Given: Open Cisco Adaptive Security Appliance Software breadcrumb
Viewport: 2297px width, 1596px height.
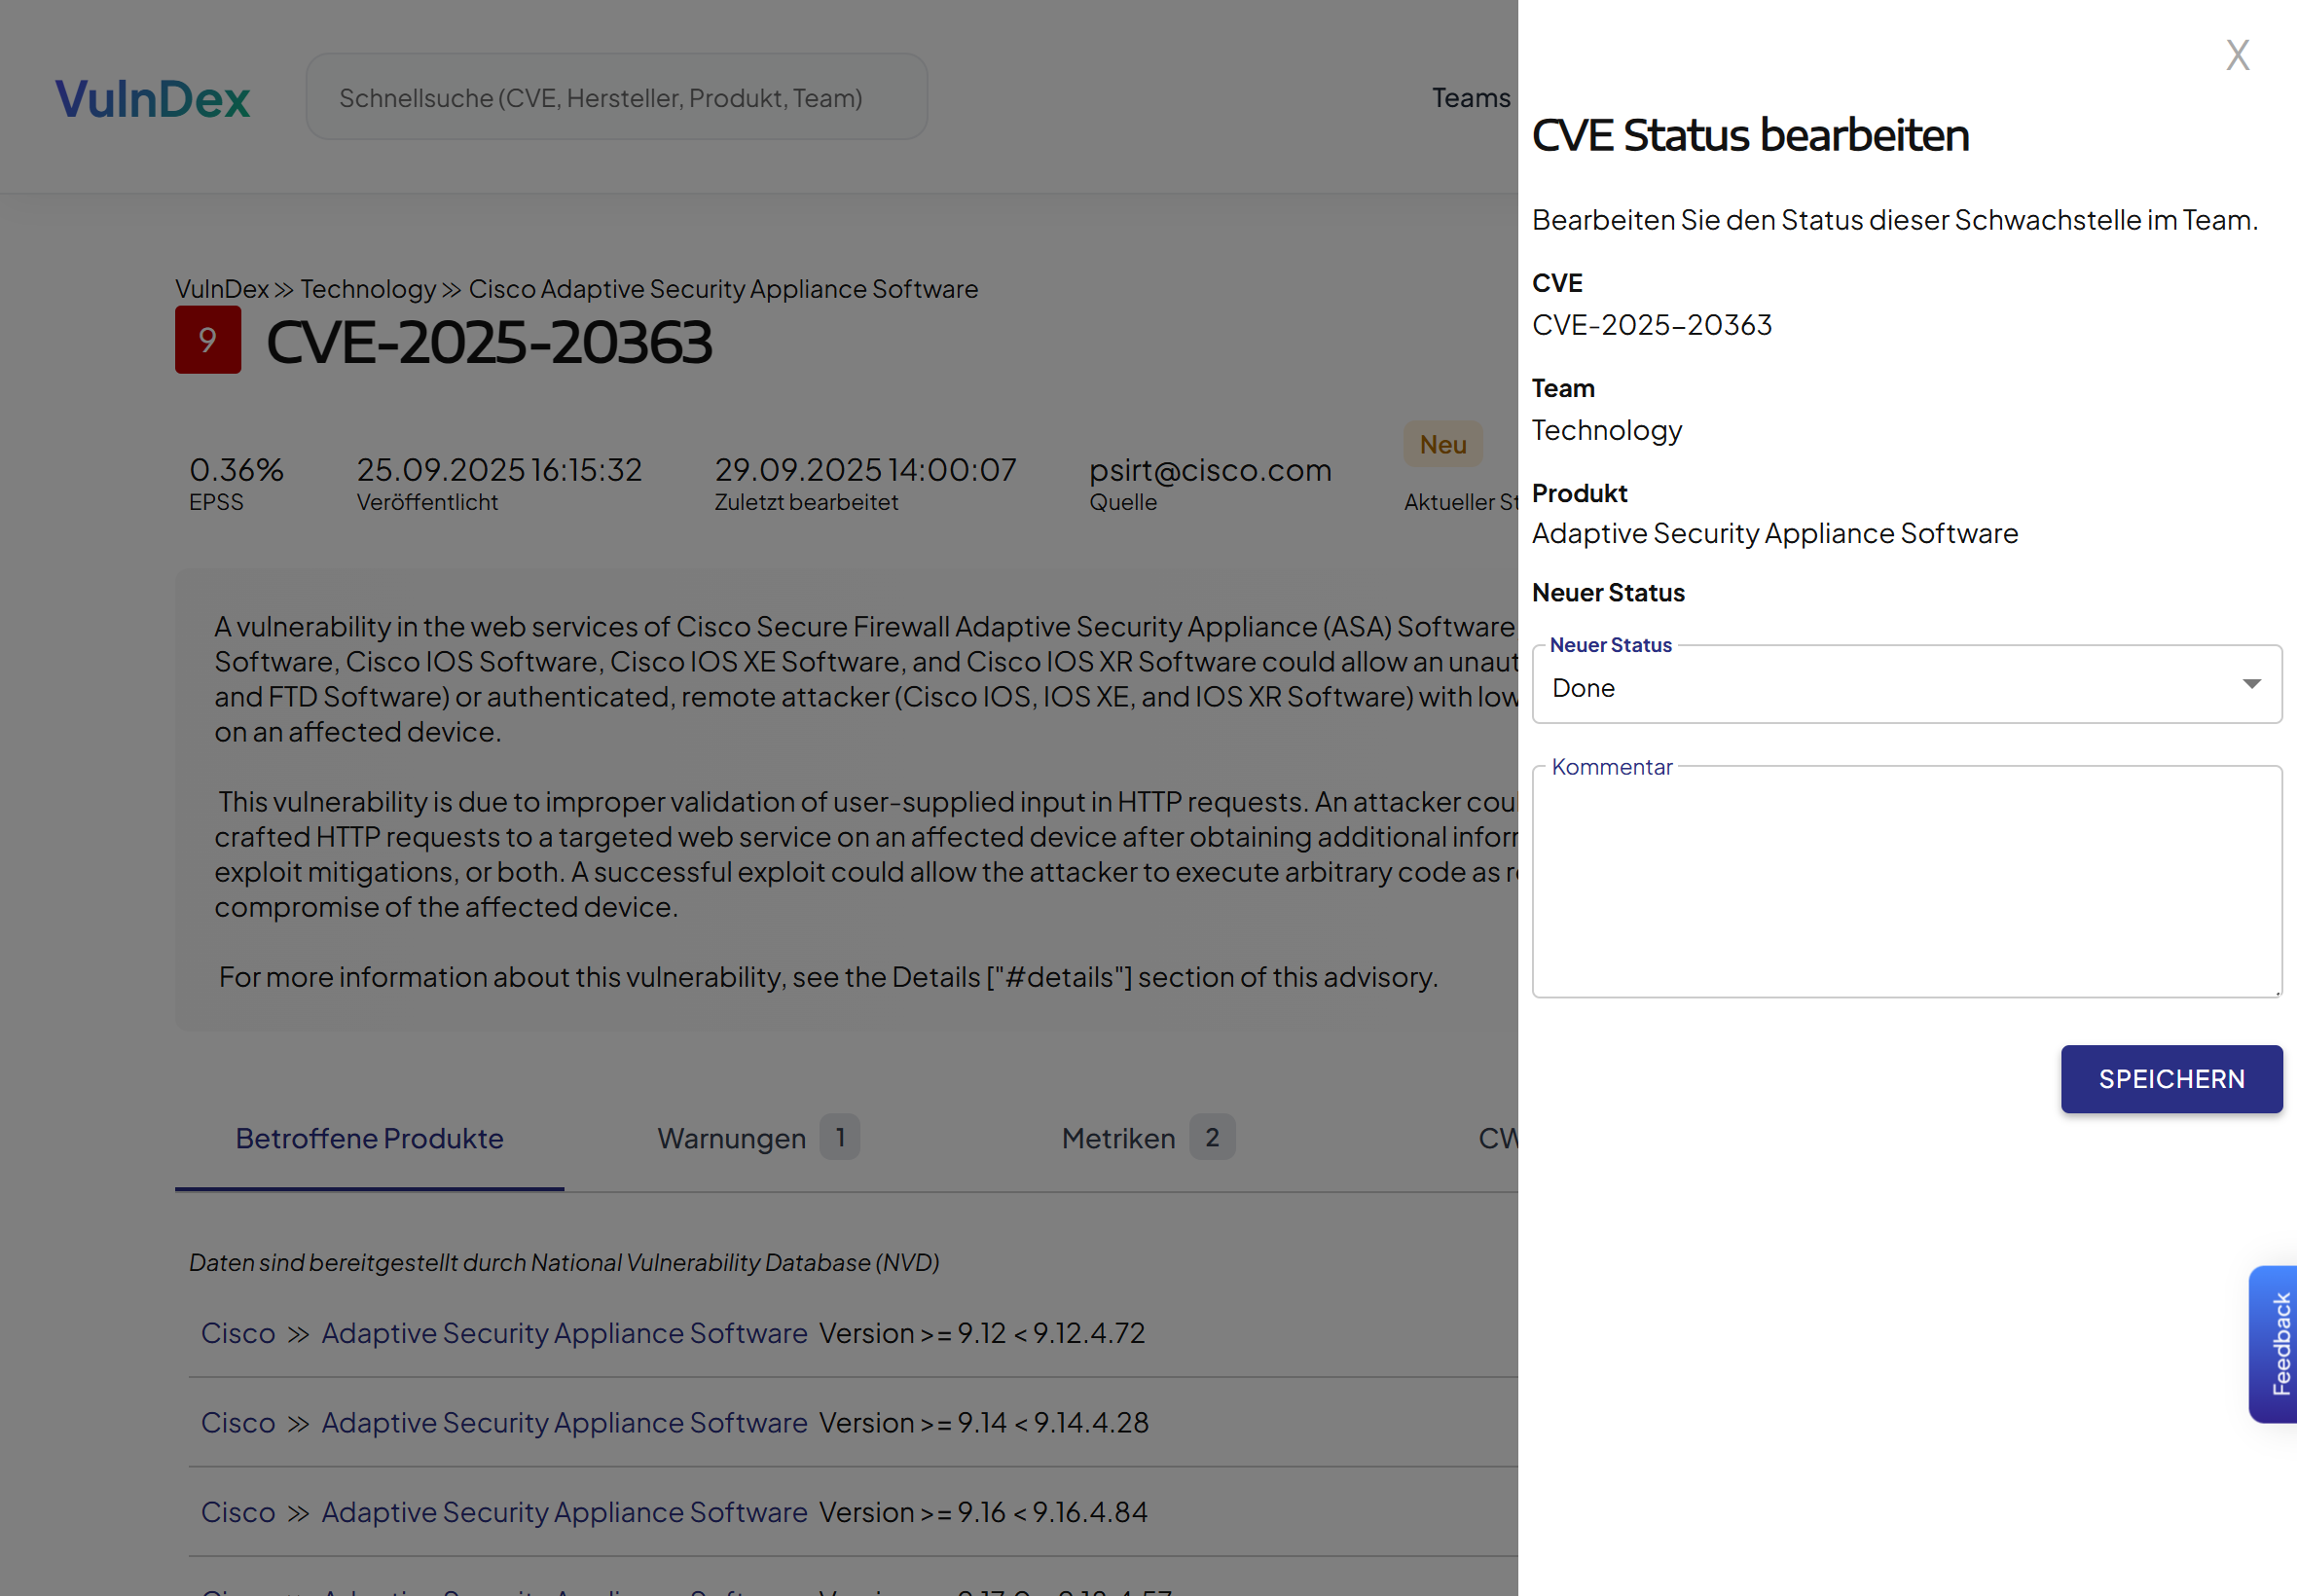Looking at the screenshot, I should pyautogui.click(x=722, y=289).
